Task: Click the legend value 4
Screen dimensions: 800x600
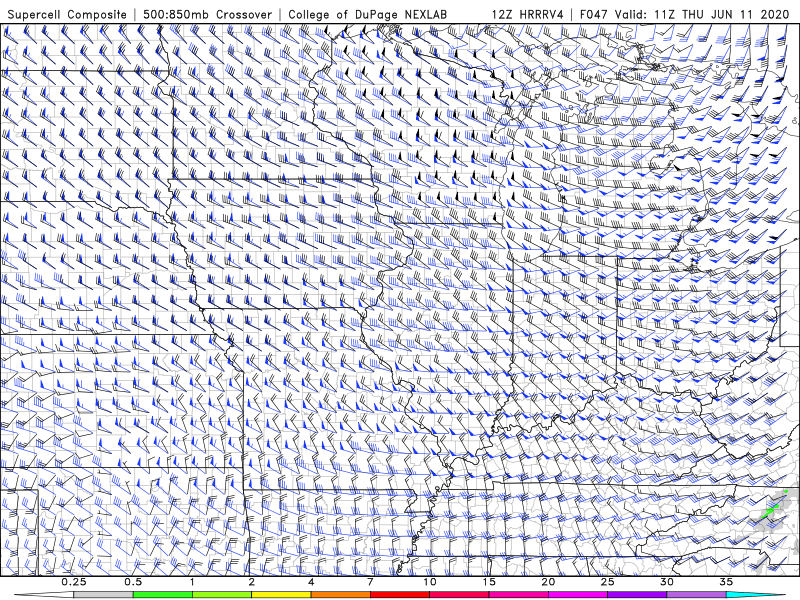Action: [x=311, y=582]
